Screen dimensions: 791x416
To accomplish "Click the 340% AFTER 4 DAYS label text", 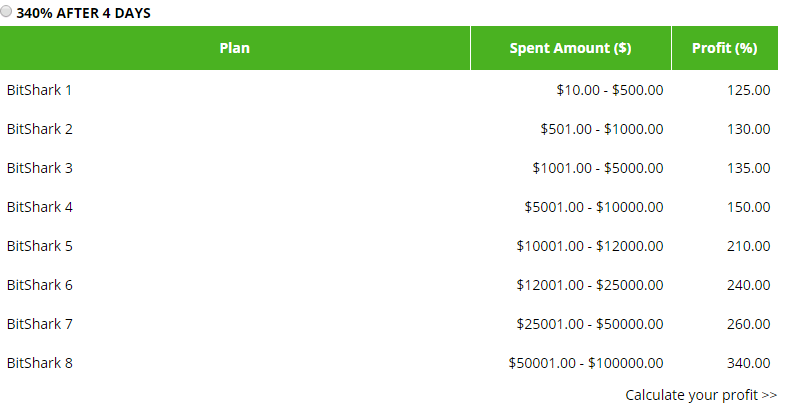I will [83, 14].
